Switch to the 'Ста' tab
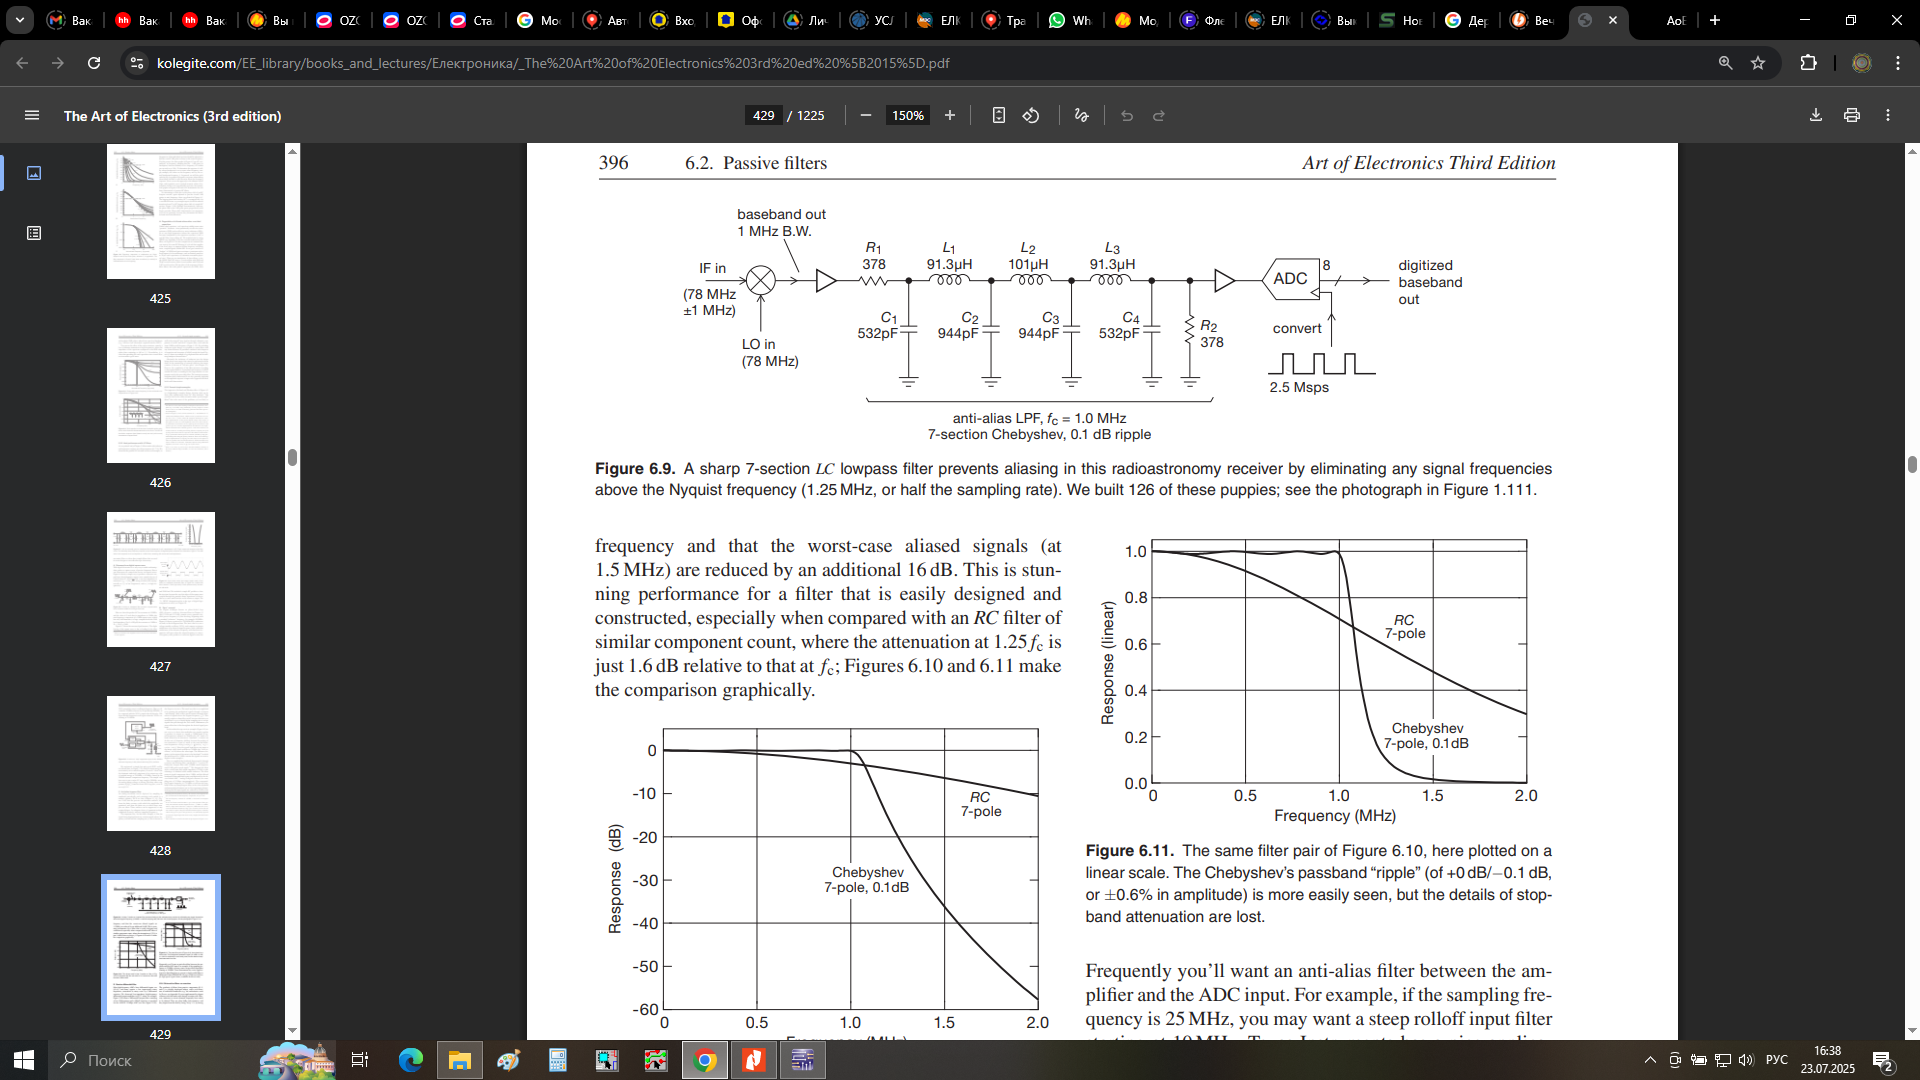The width and height of the screenshot is (1920, 1080). click(x=471, y=20)
